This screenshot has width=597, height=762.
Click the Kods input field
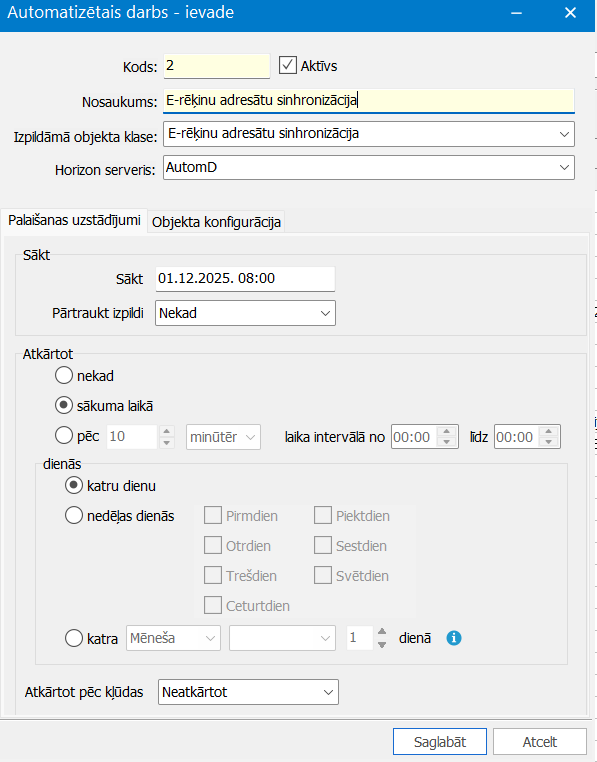[x=216, y=66]
